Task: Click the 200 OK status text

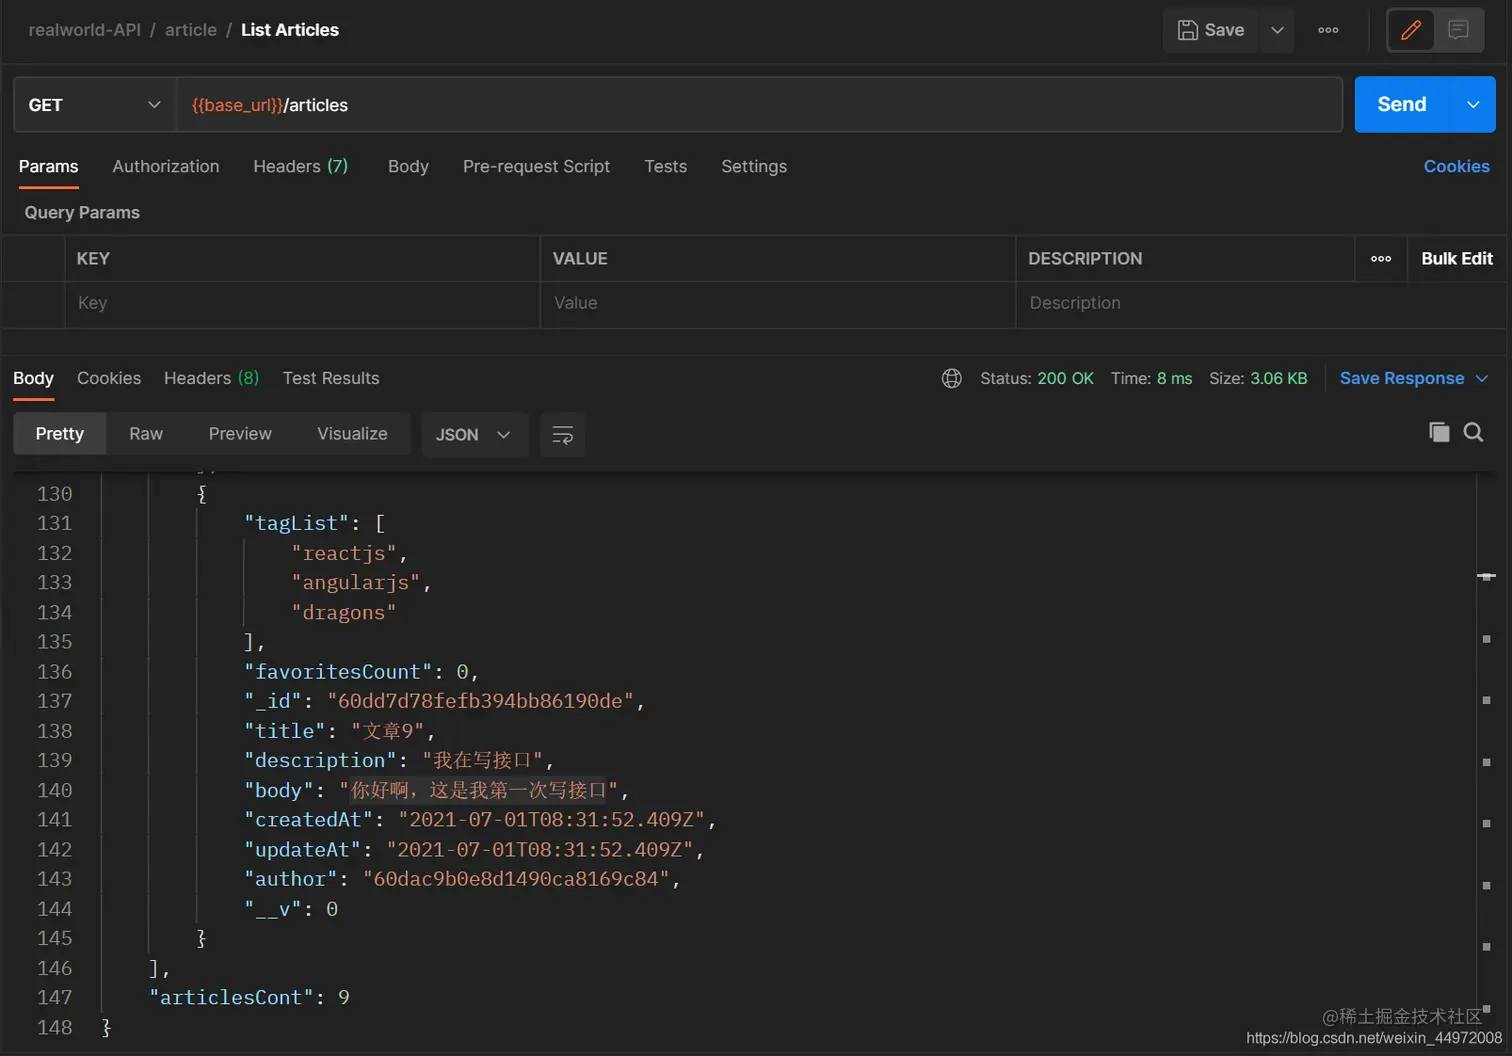Action: point(1065,378)
